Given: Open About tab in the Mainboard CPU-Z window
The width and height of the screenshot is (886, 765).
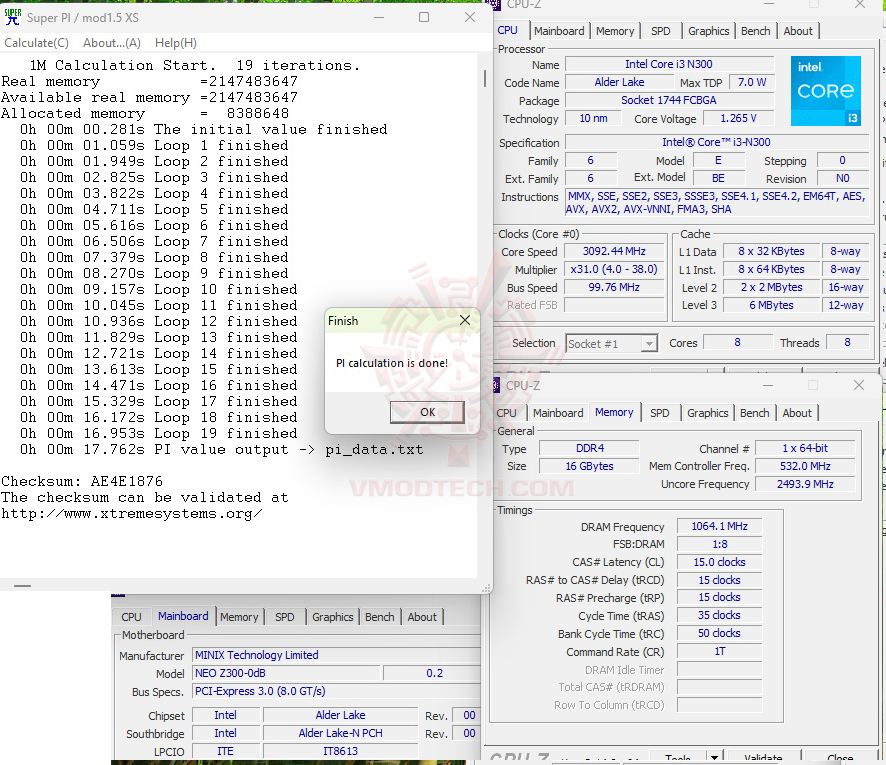Looking at the screenshot, I should 422,617.
